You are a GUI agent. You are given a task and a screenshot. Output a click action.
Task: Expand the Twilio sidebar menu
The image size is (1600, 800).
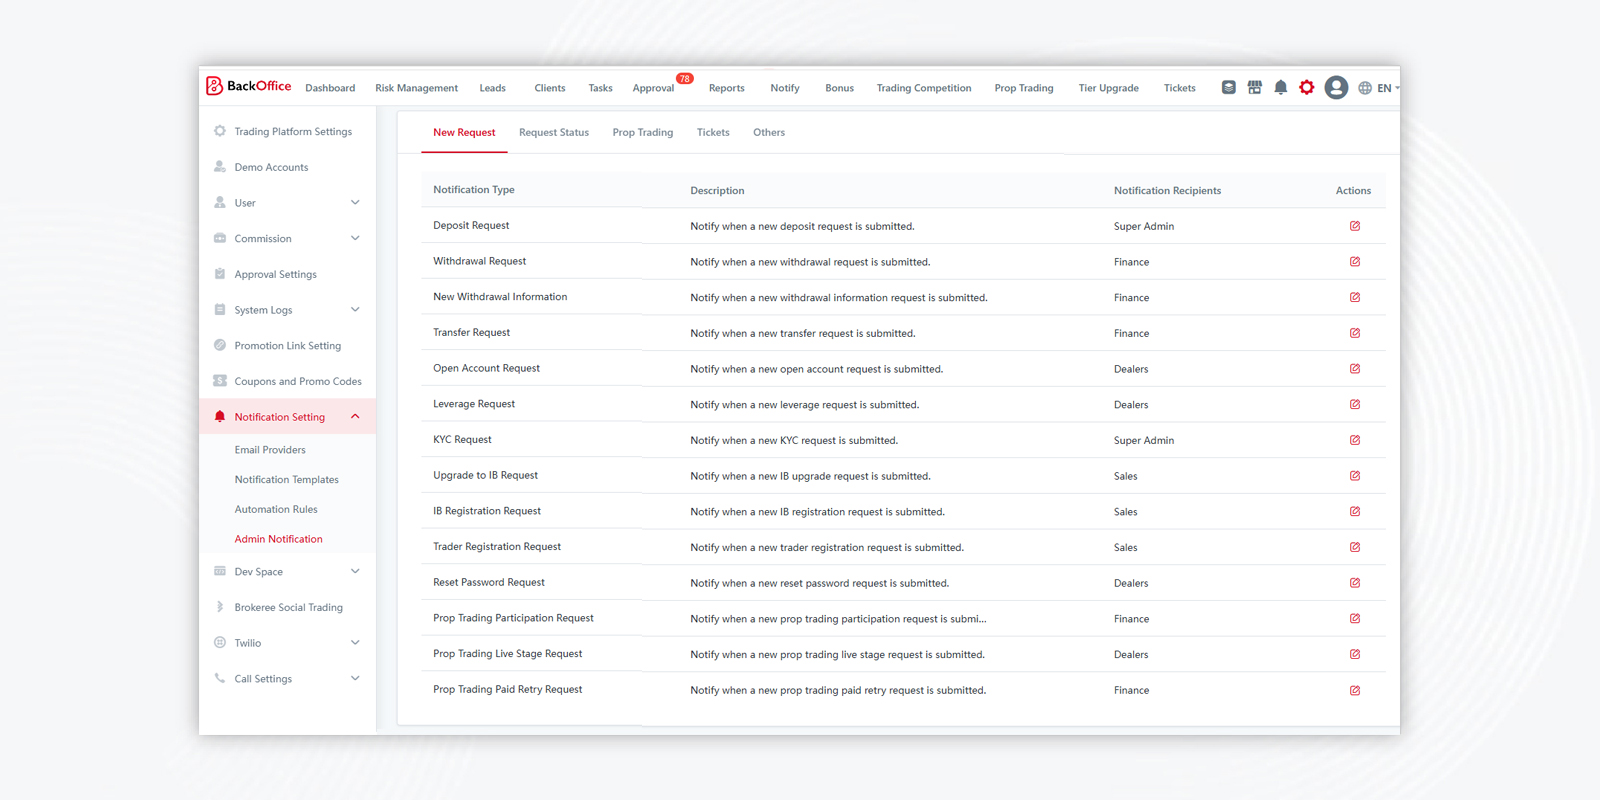coord(288,643)
